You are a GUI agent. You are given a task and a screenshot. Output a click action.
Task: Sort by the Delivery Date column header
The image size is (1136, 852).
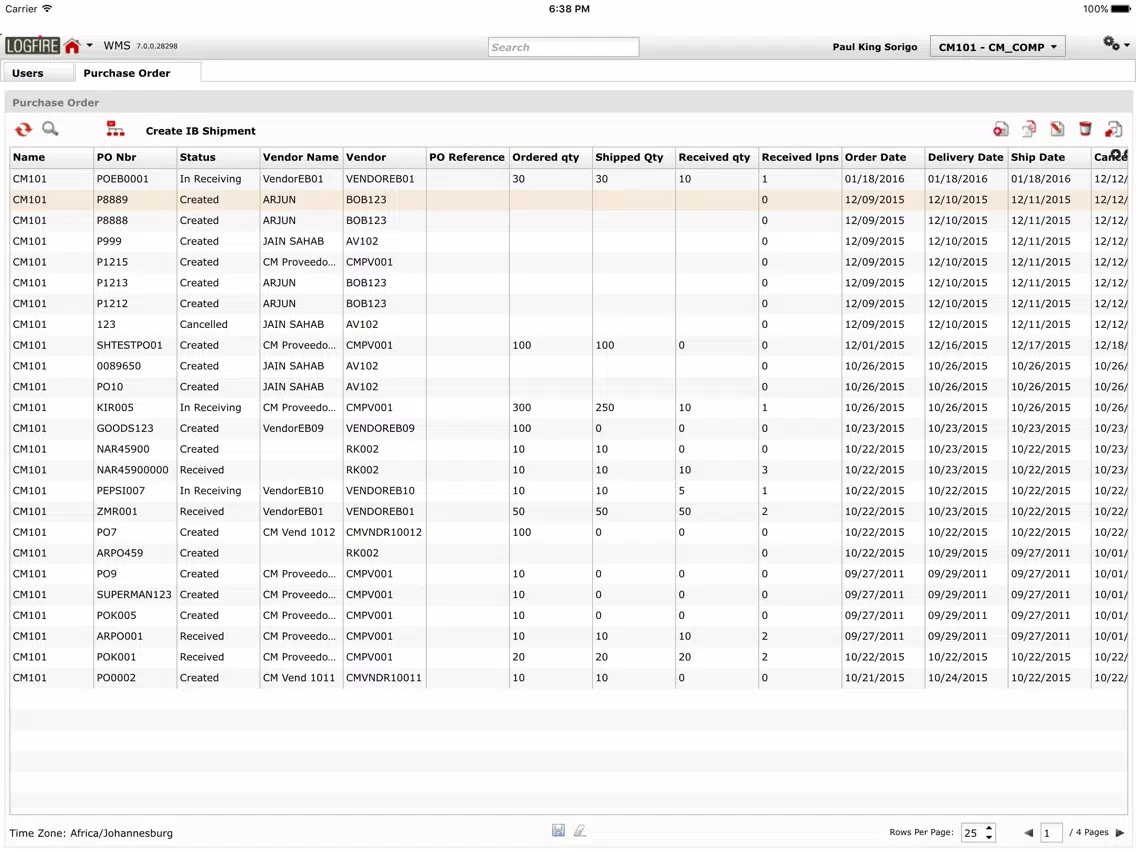pyautogui.click(x=966, y=157)
